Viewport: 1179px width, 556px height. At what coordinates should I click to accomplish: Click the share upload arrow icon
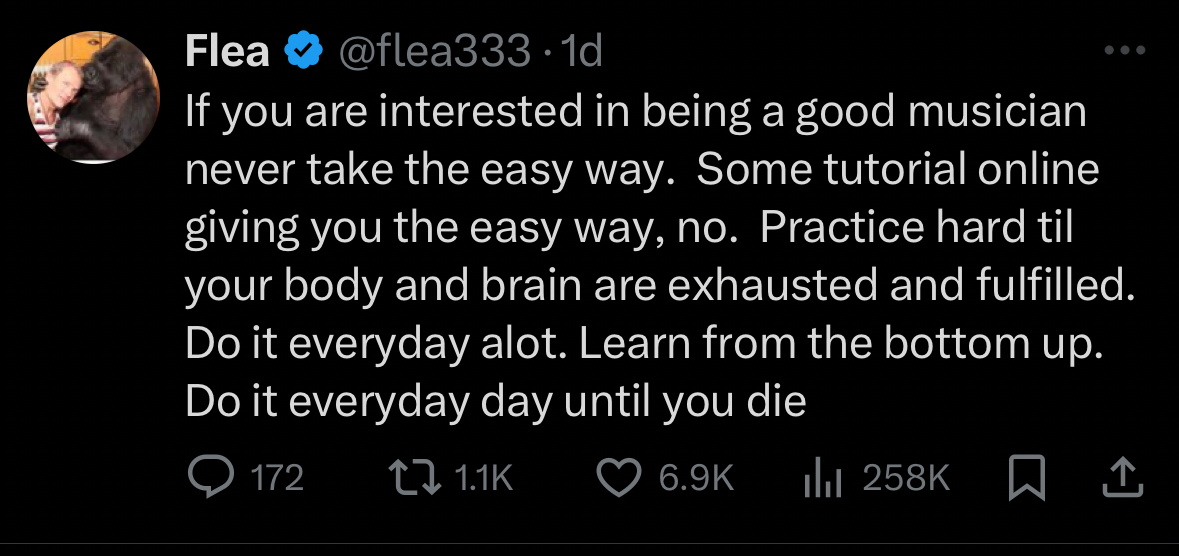pyautogui.click(x=1120, y=477)
